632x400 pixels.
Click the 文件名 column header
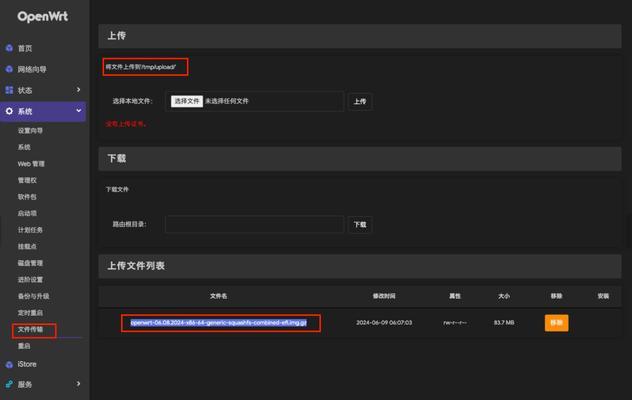[218, 296]
